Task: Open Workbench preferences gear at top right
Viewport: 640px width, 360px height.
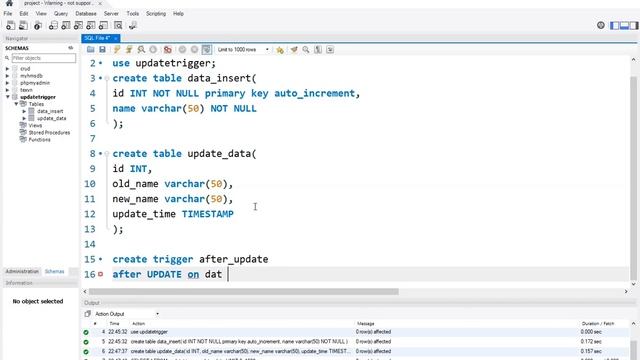Action: pyautogui.click(x=601, y=25)
